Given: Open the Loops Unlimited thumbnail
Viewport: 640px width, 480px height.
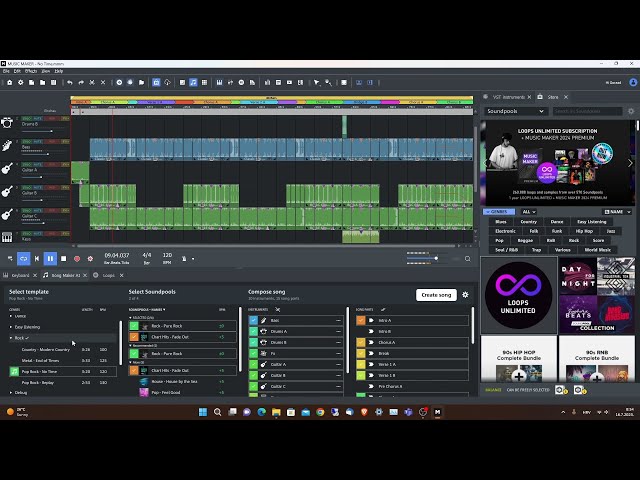Looking at the screenshot, I should coord(519,295).
